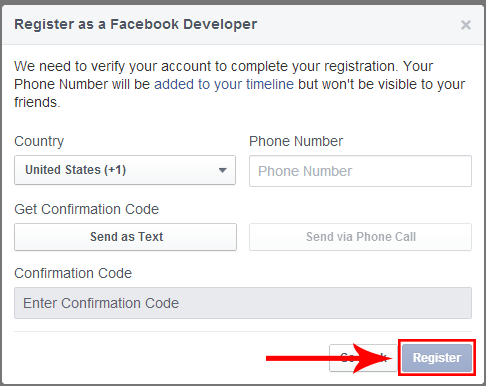Click the blue Register button

point(437,358)
